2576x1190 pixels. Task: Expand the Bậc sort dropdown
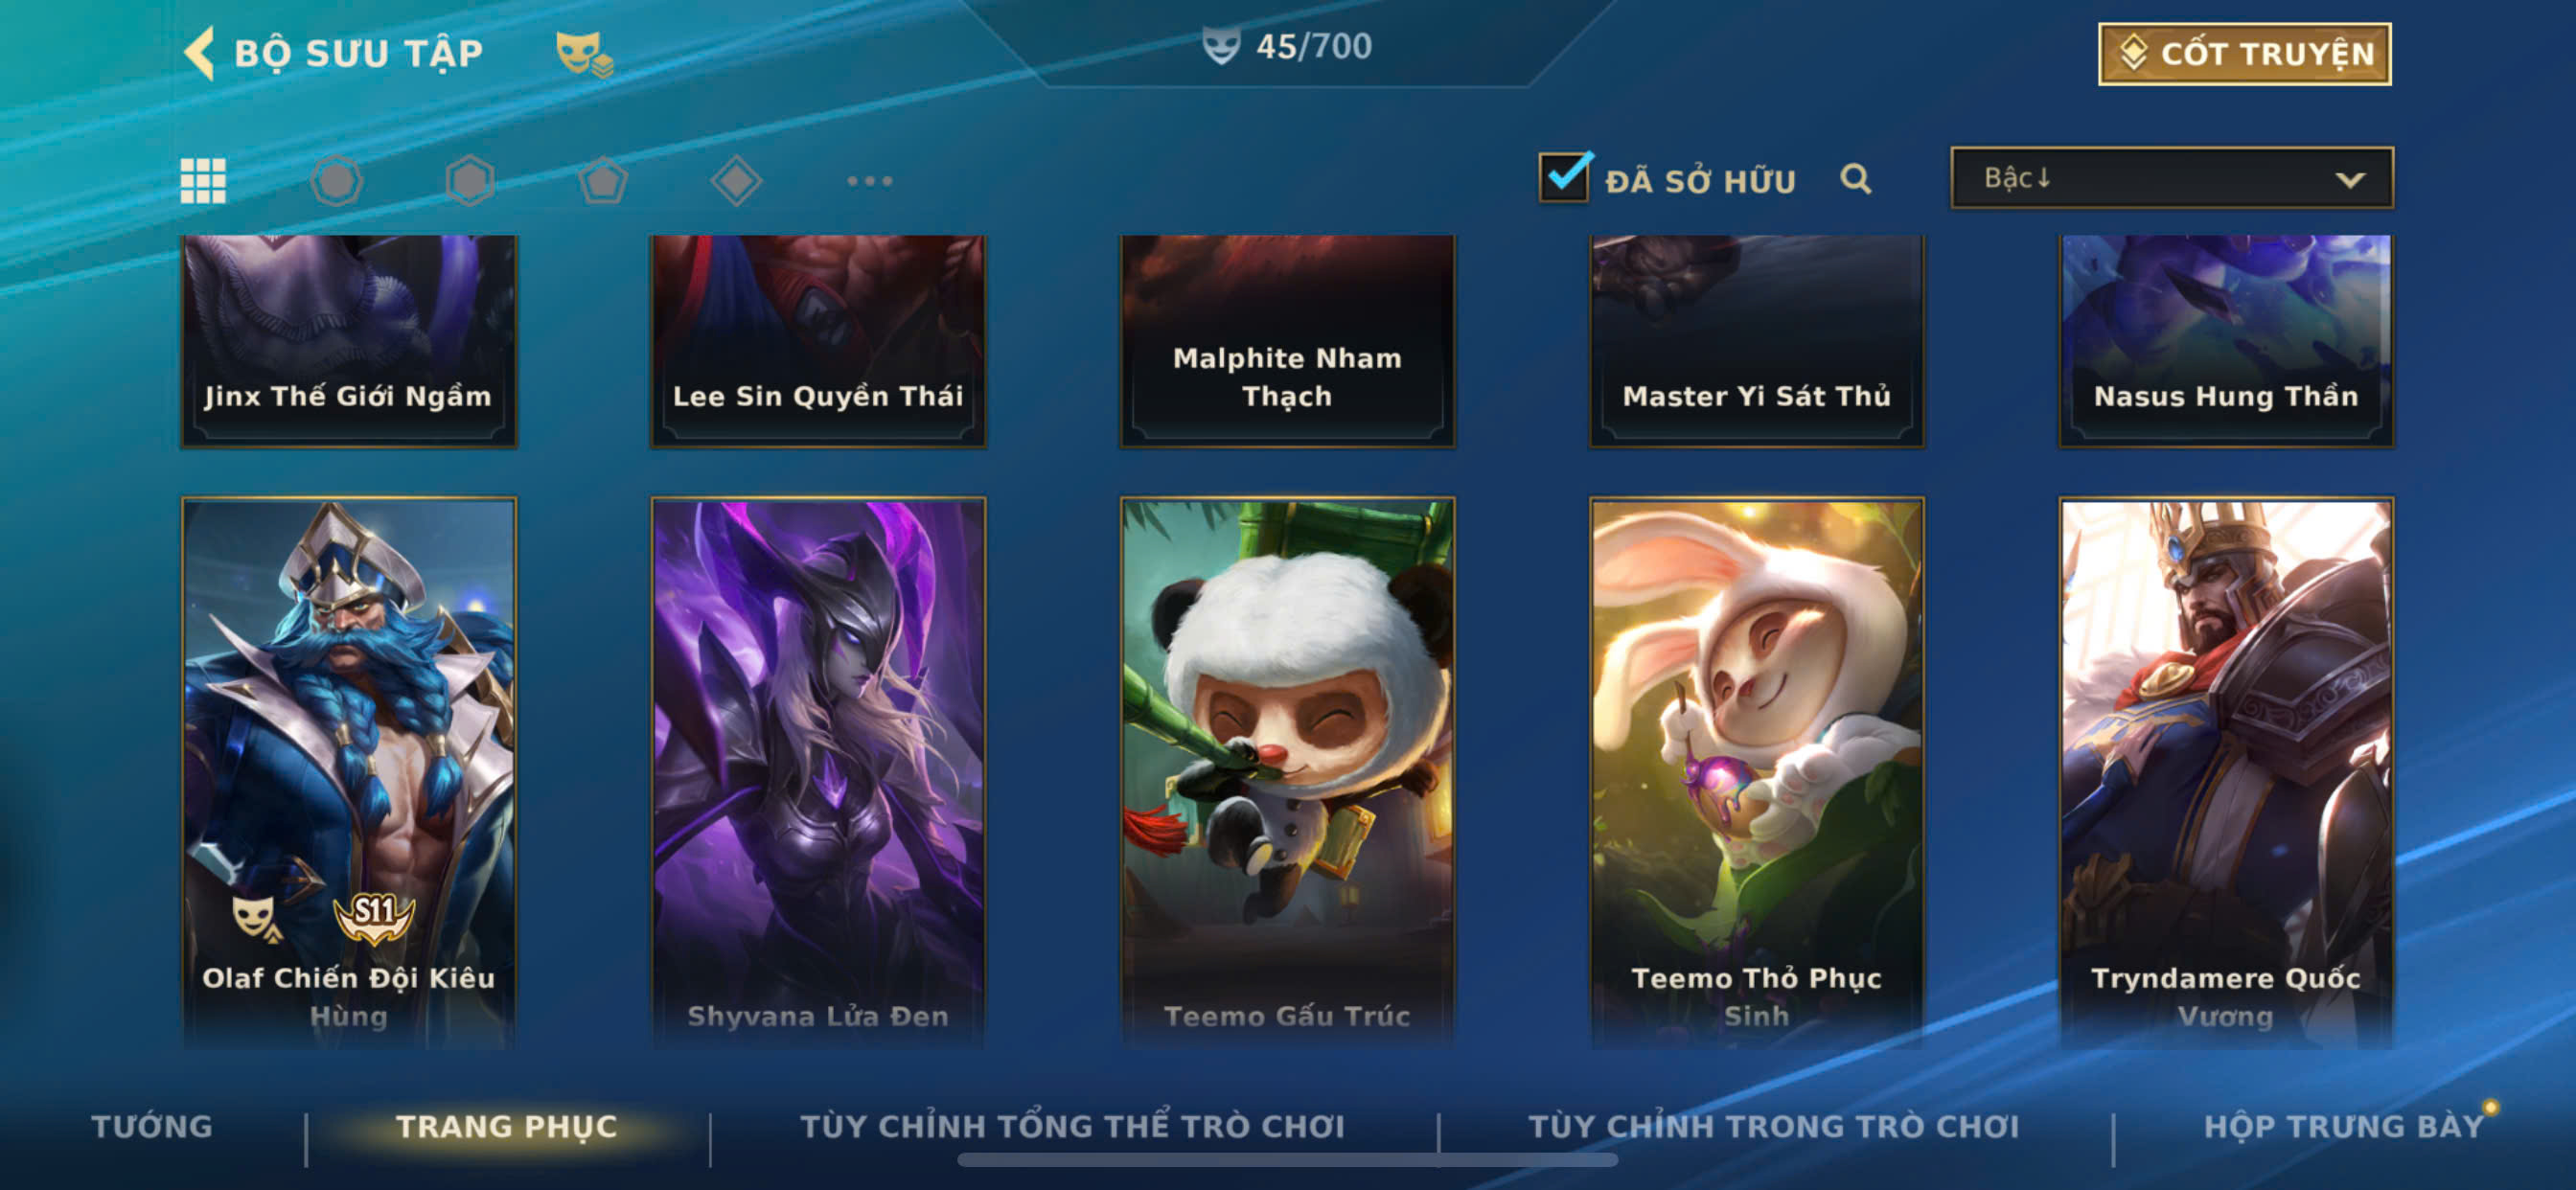(x=2172, y=178)
